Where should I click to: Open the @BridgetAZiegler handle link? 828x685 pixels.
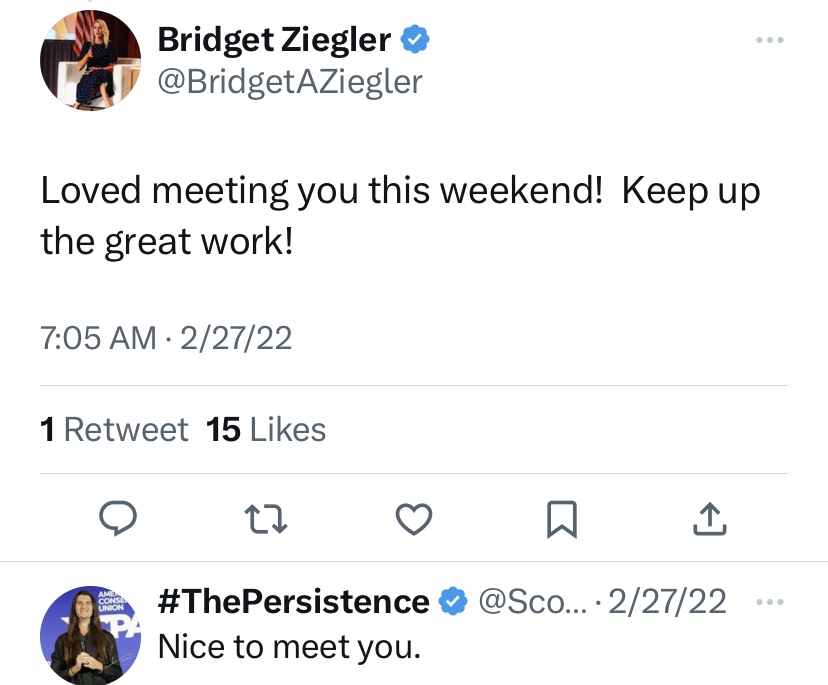pyautogui.click(x=290, y=80)
